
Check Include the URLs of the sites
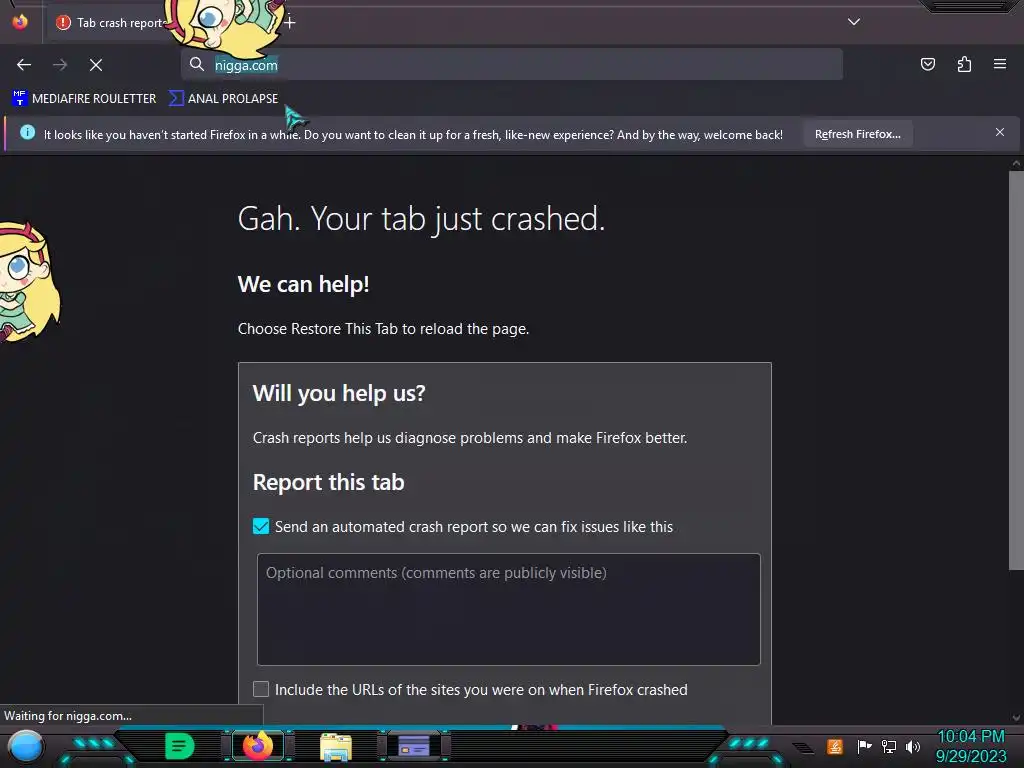tap(261, 689)
